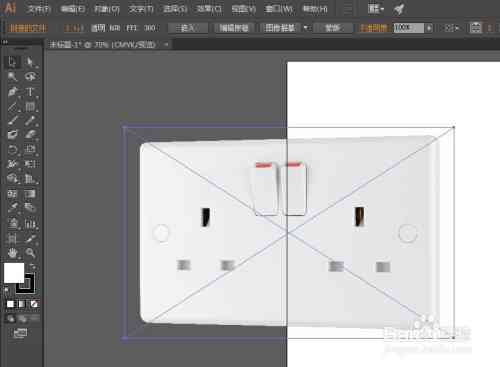Select the Mesh tool
This screenshot has width=500, height=367.
pos(12,194)
